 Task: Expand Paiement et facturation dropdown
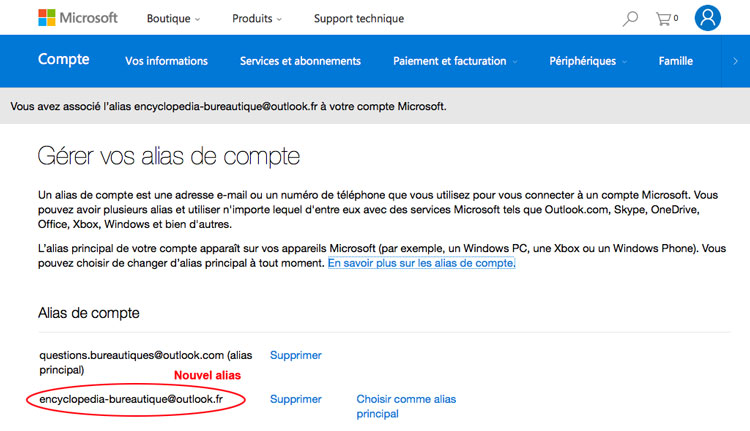click(455, 61)
